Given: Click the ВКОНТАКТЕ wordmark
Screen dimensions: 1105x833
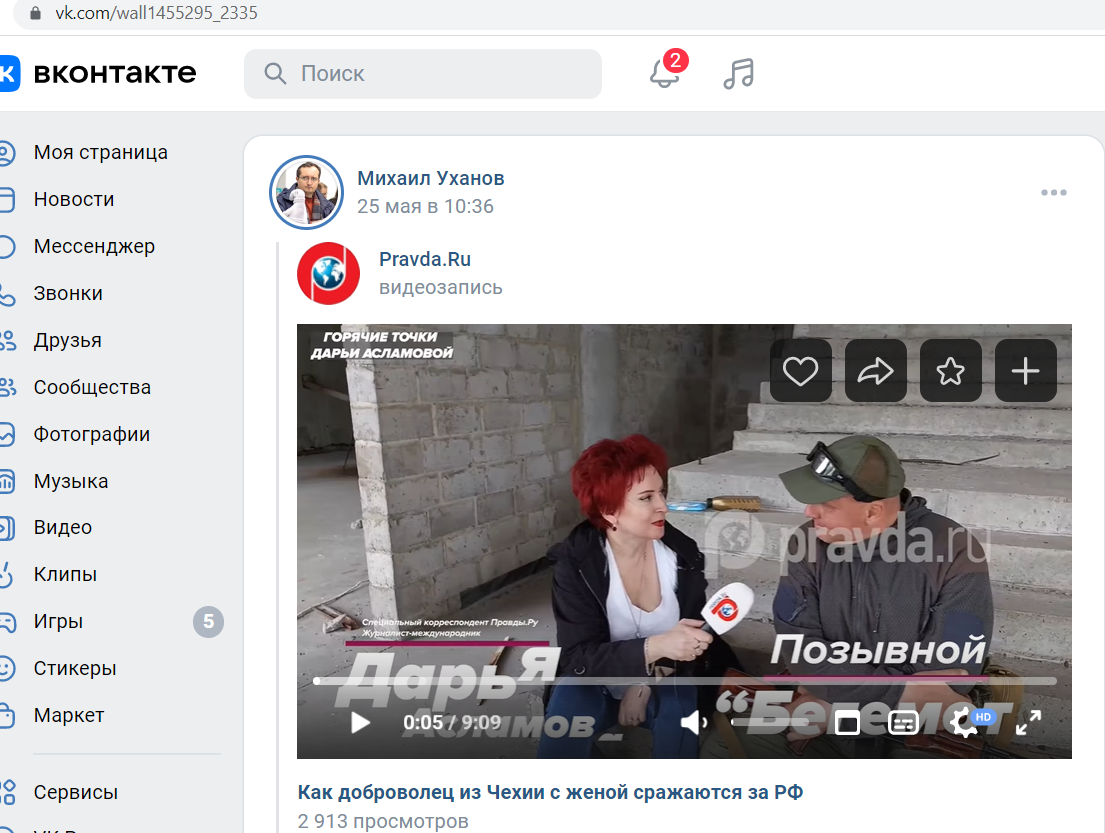Looking at the screenshot, I should click(115, 73).
